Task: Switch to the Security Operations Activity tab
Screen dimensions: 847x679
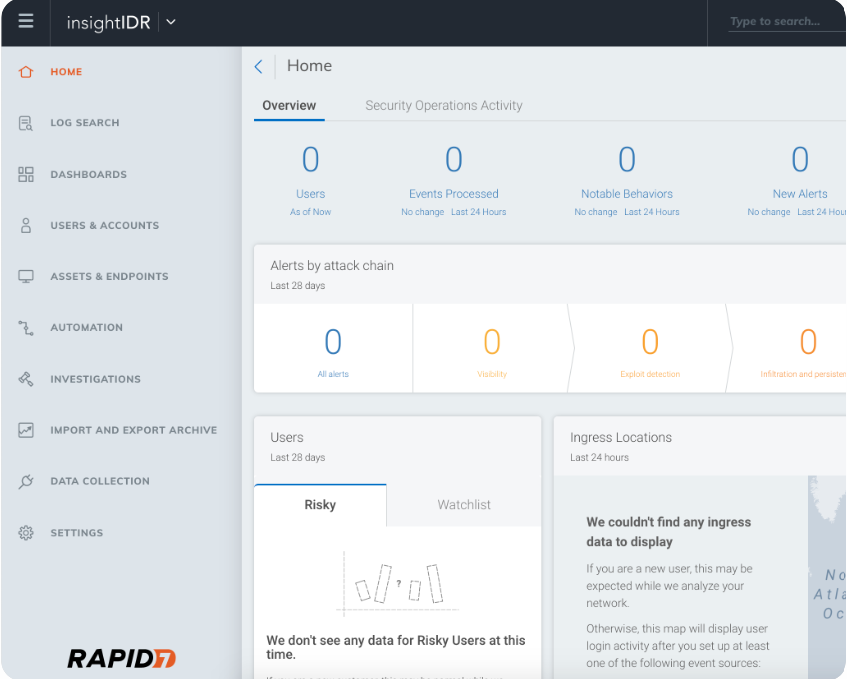Action: pyautogui.click(x=443, y=105)
